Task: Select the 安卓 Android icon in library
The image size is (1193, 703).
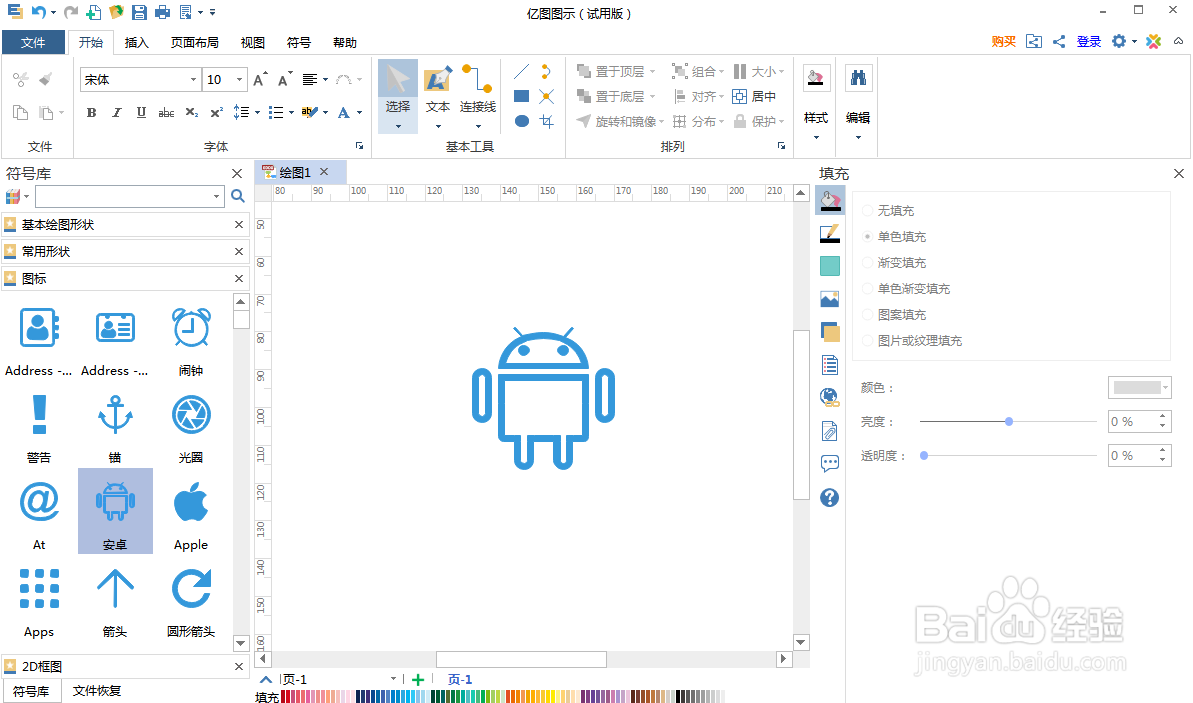Action: [x=115, y=511]
